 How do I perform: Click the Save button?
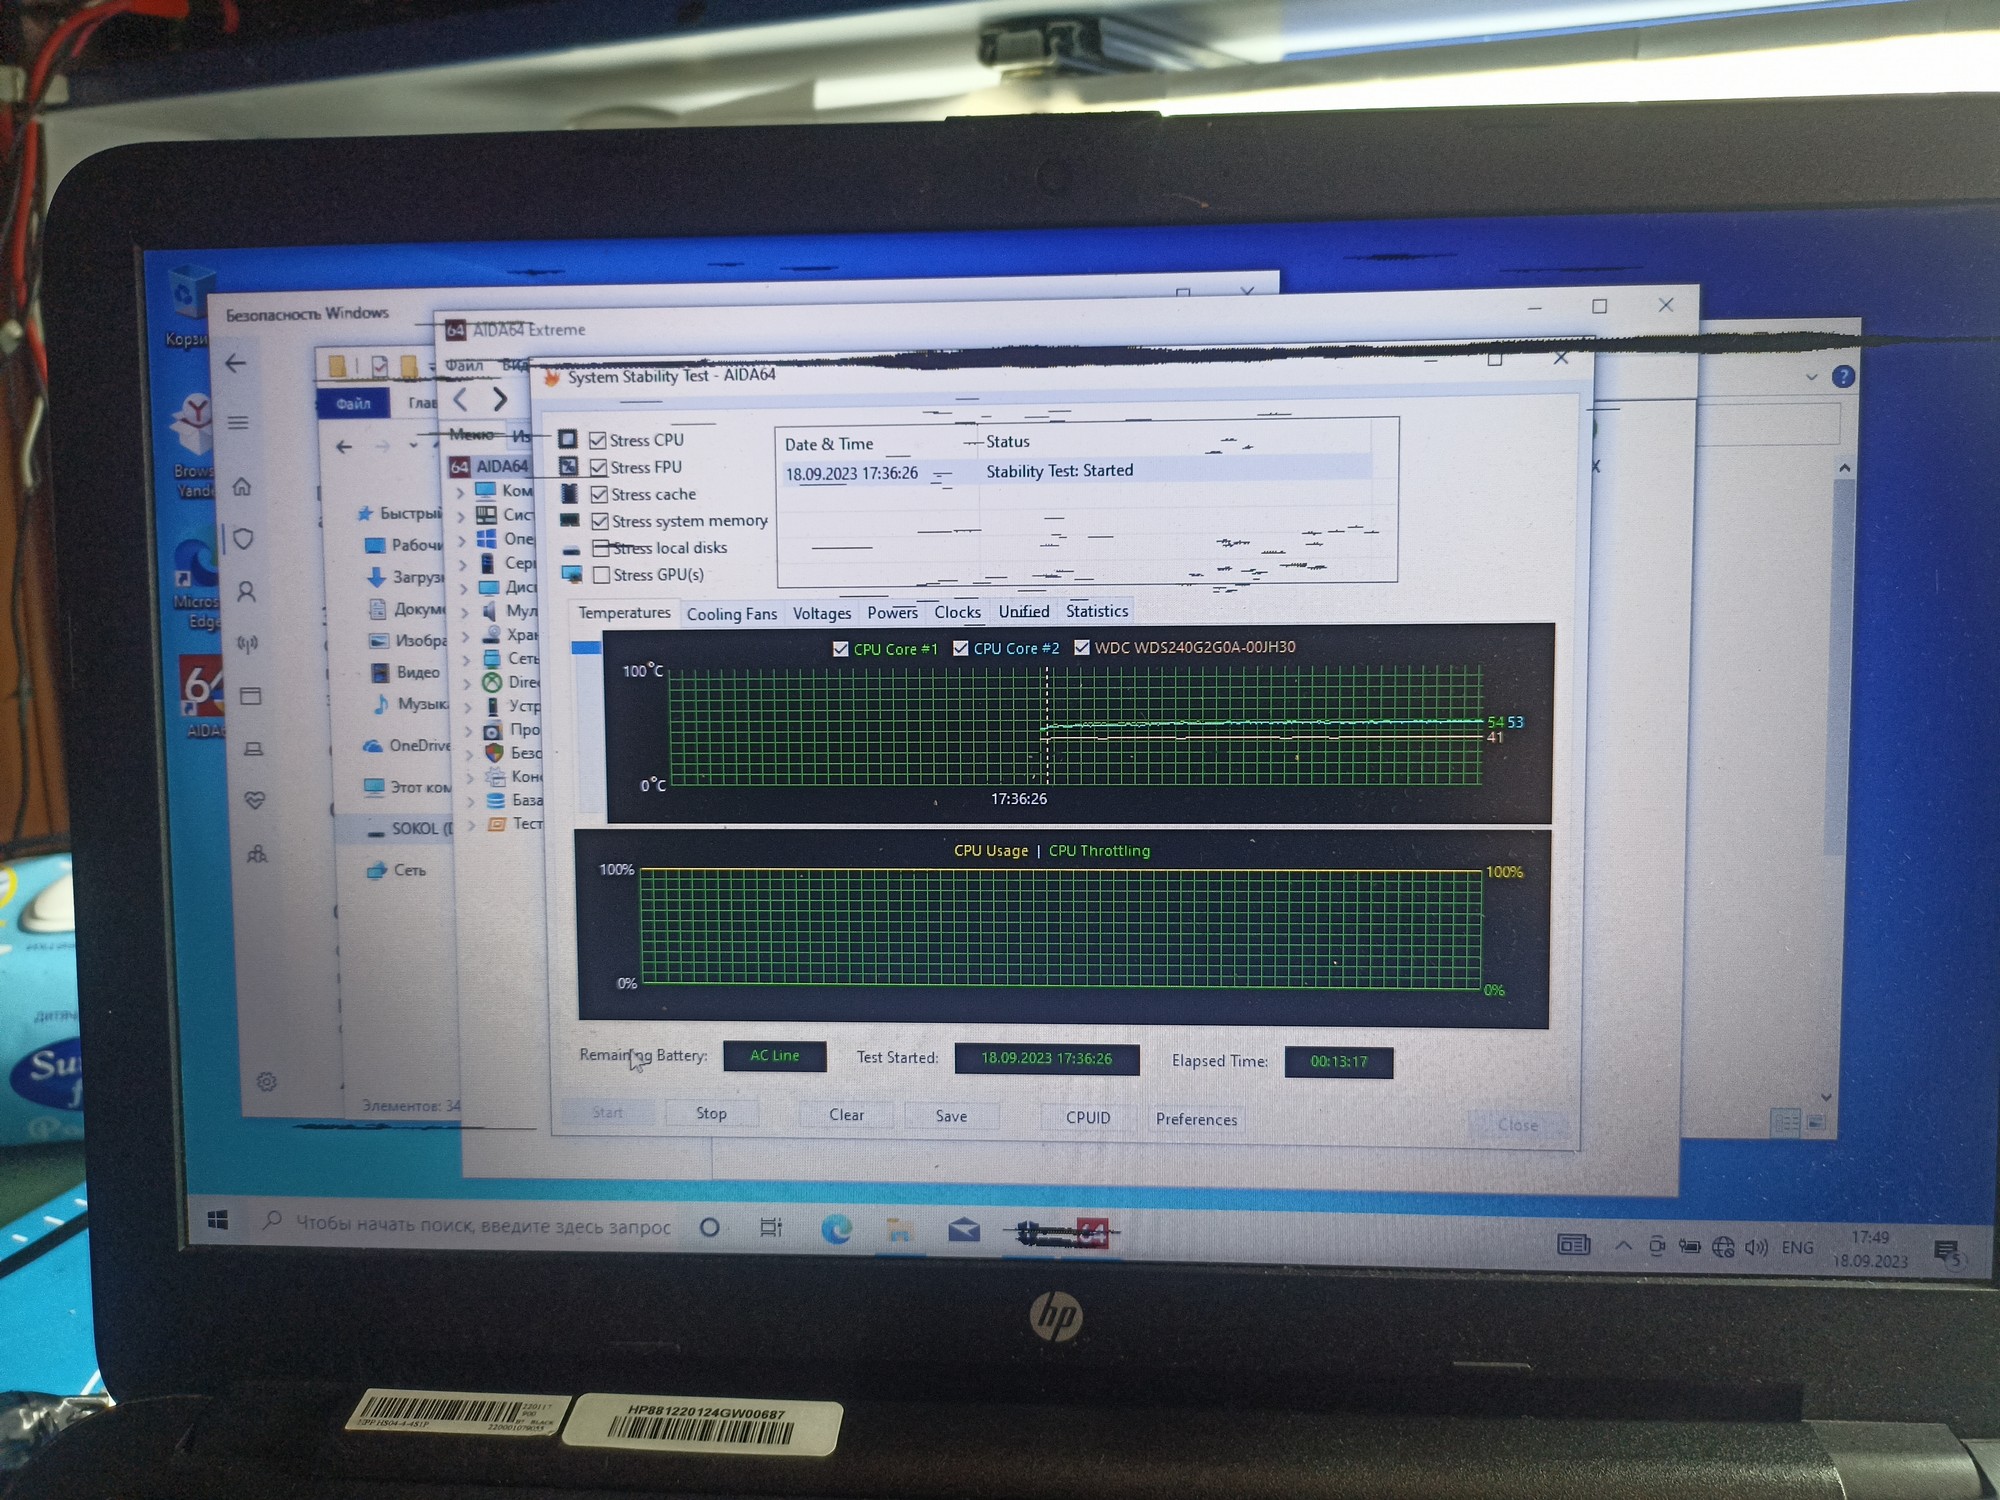tap(951, 1116)
